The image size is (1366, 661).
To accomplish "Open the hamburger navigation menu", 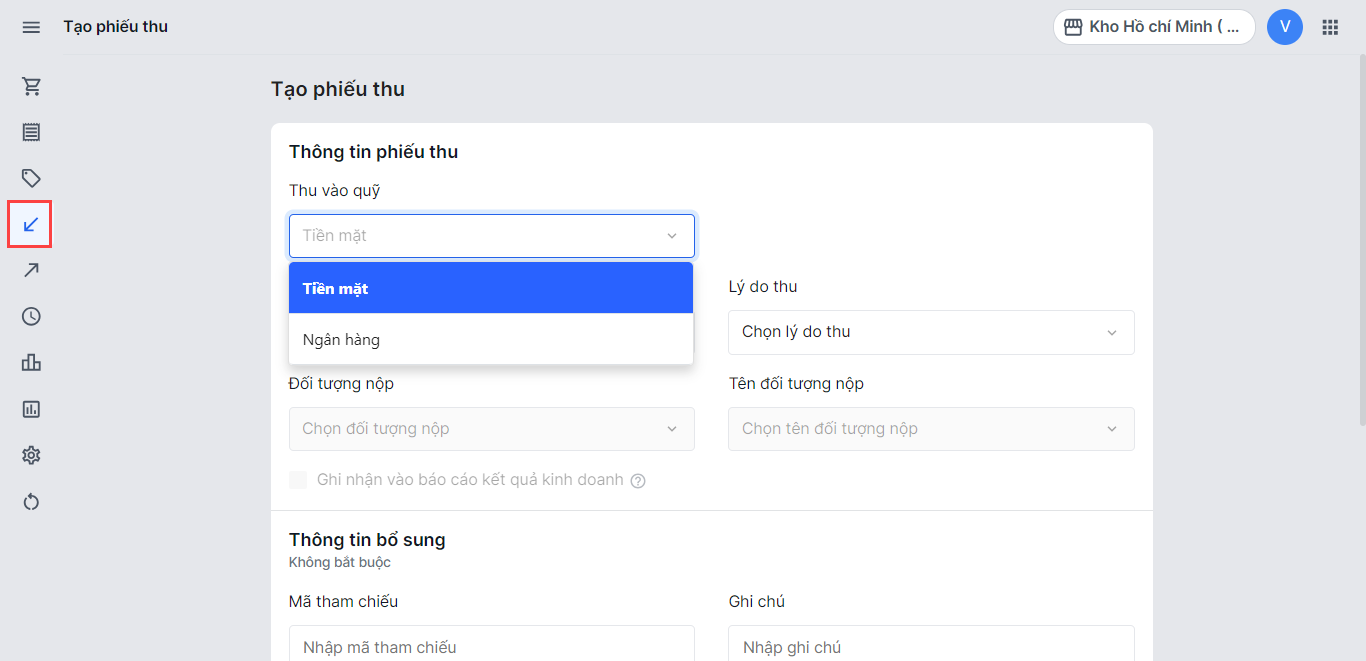I will click(x=31, y=27).
